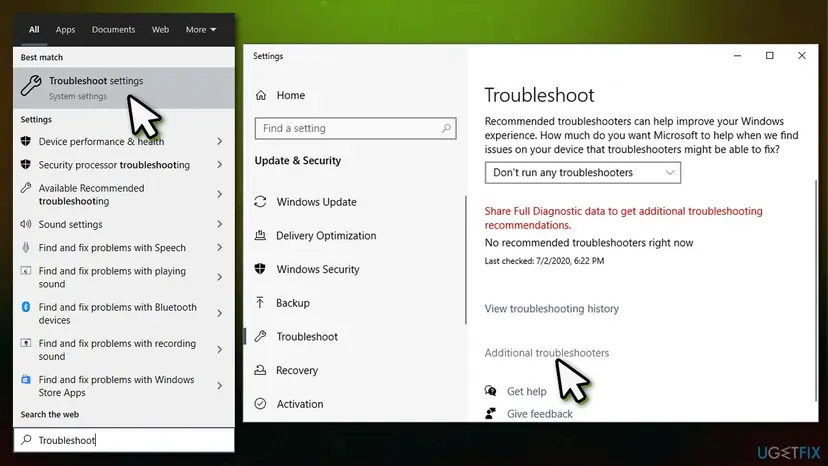Image resolution: width=828 pixels, height=466 pixels.
Task: Click Backup upload arrow icon
Action: click(260, 303)
